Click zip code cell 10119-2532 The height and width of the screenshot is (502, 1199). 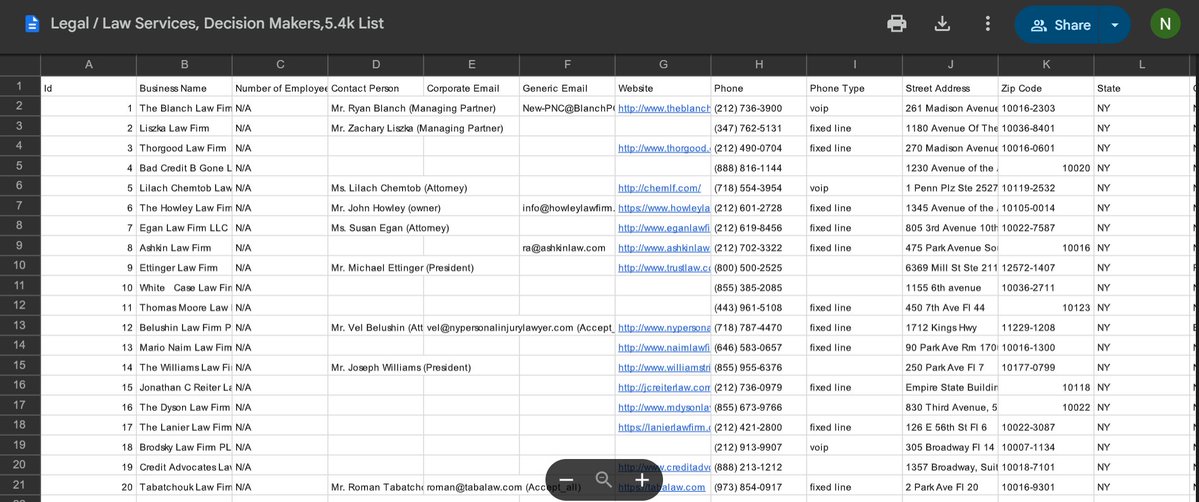[1045, 188]
